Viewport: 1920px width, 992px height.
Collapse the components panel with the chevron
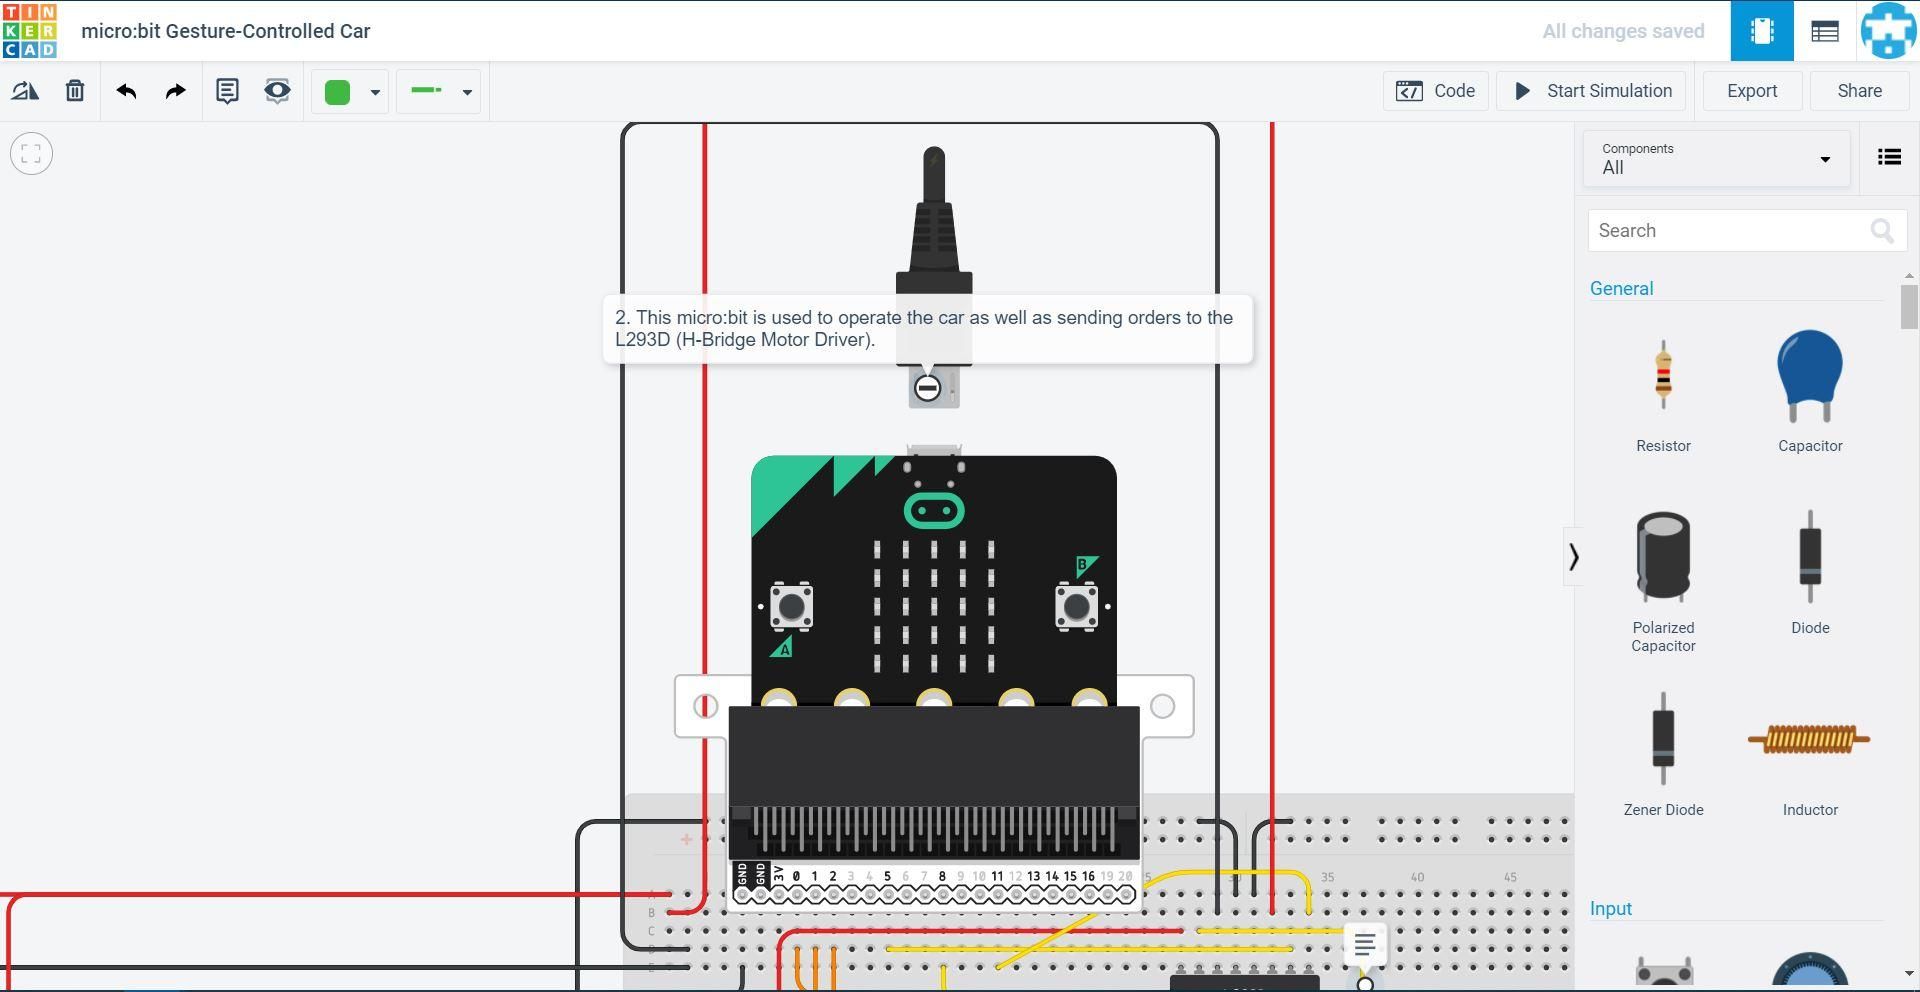[x=1575, y=557]
